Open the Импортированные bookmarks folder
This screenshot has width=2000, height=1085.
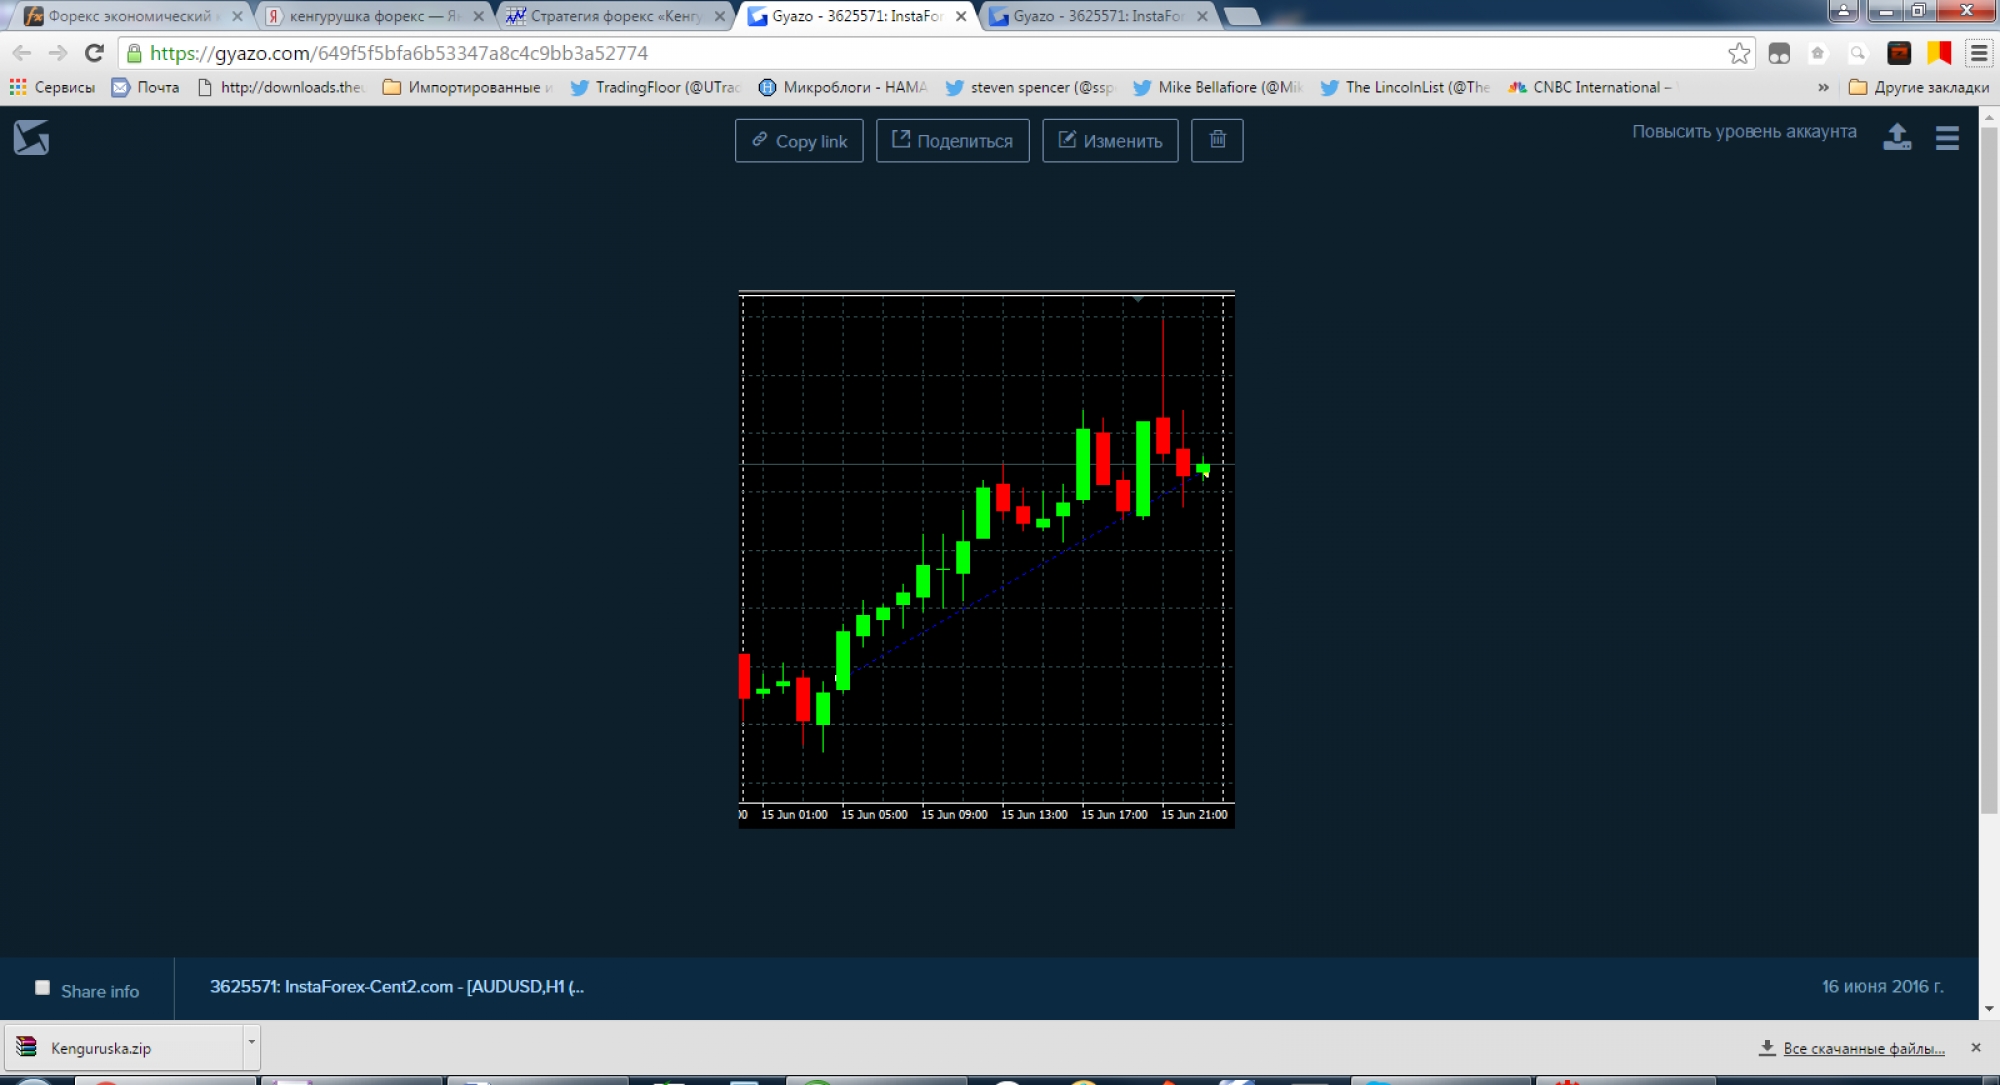(x=466, y=88)
